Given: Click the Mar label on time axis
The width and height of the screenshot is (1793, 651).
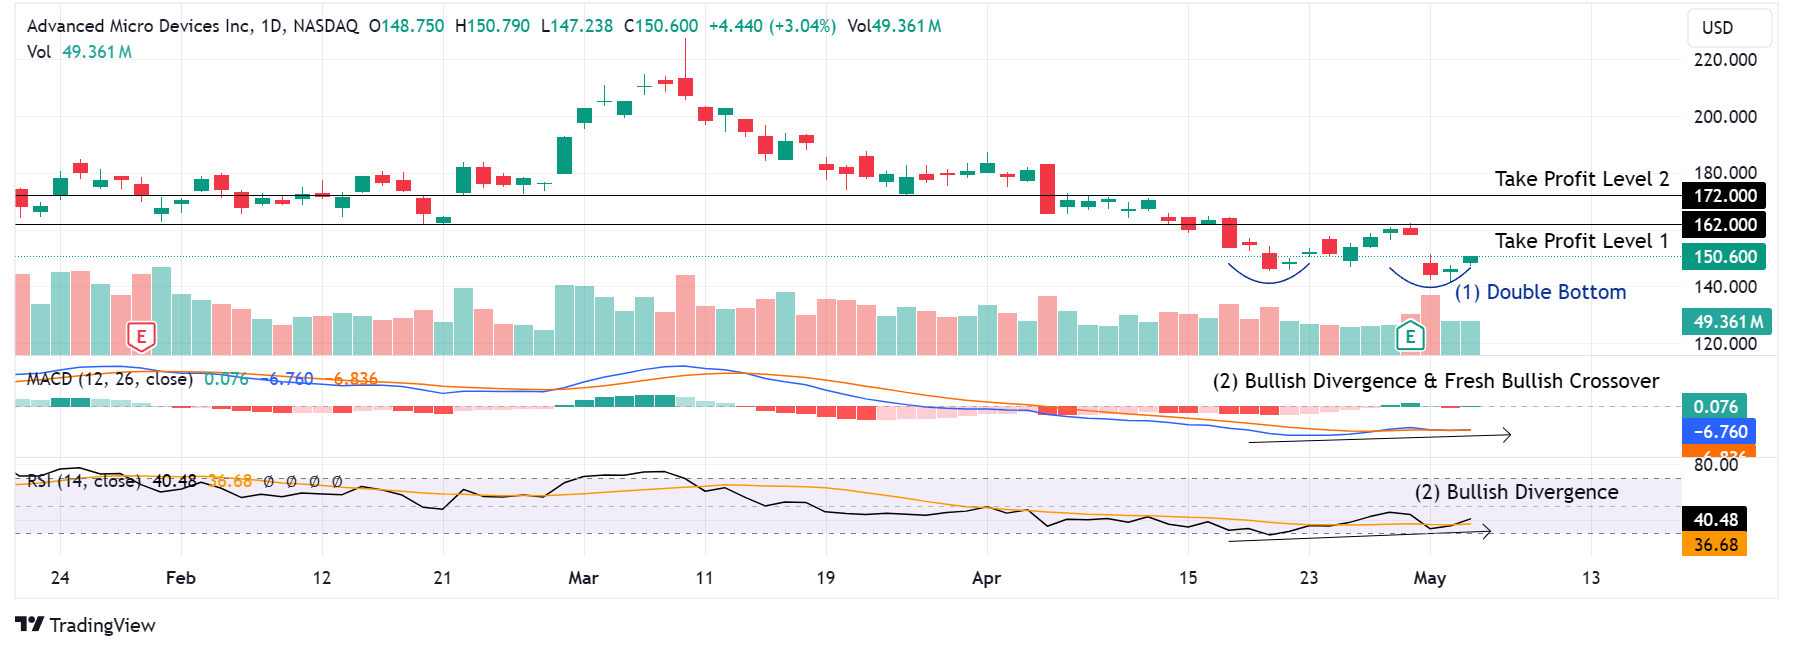Looking at the screenshot, I should pos(584,578).
